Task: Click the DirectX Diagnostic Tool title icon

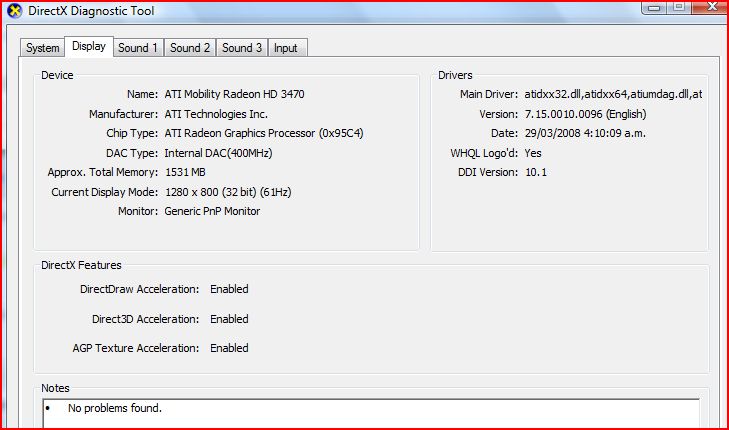Action: click(14, 11)
